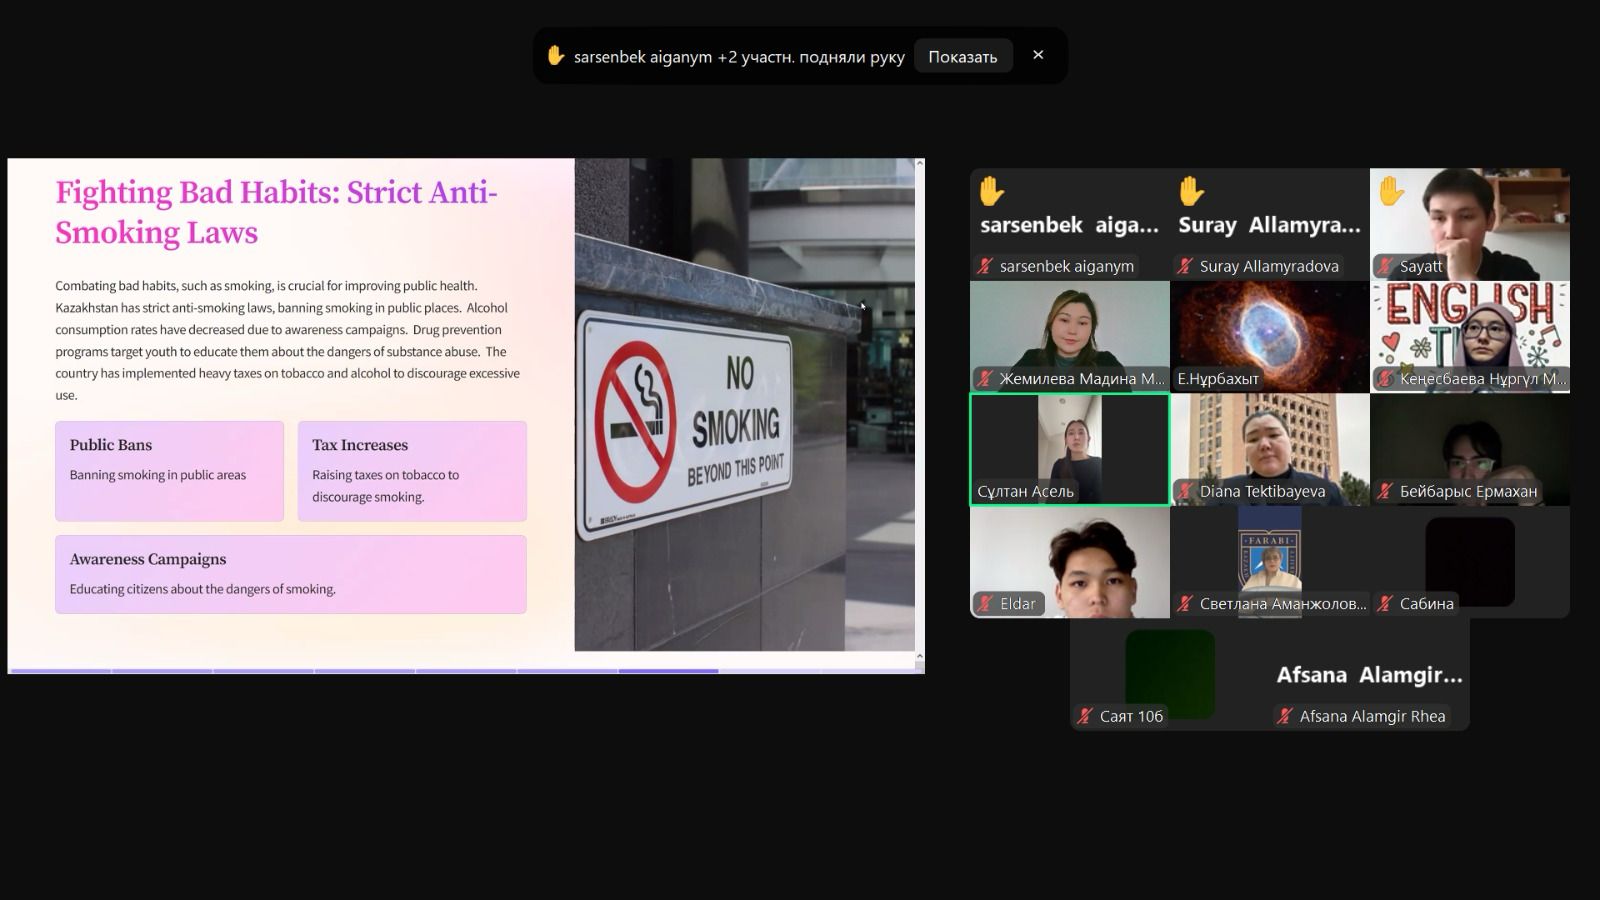
Task: Click the Tax Increases card on the slide
Action: click(412, 471)
